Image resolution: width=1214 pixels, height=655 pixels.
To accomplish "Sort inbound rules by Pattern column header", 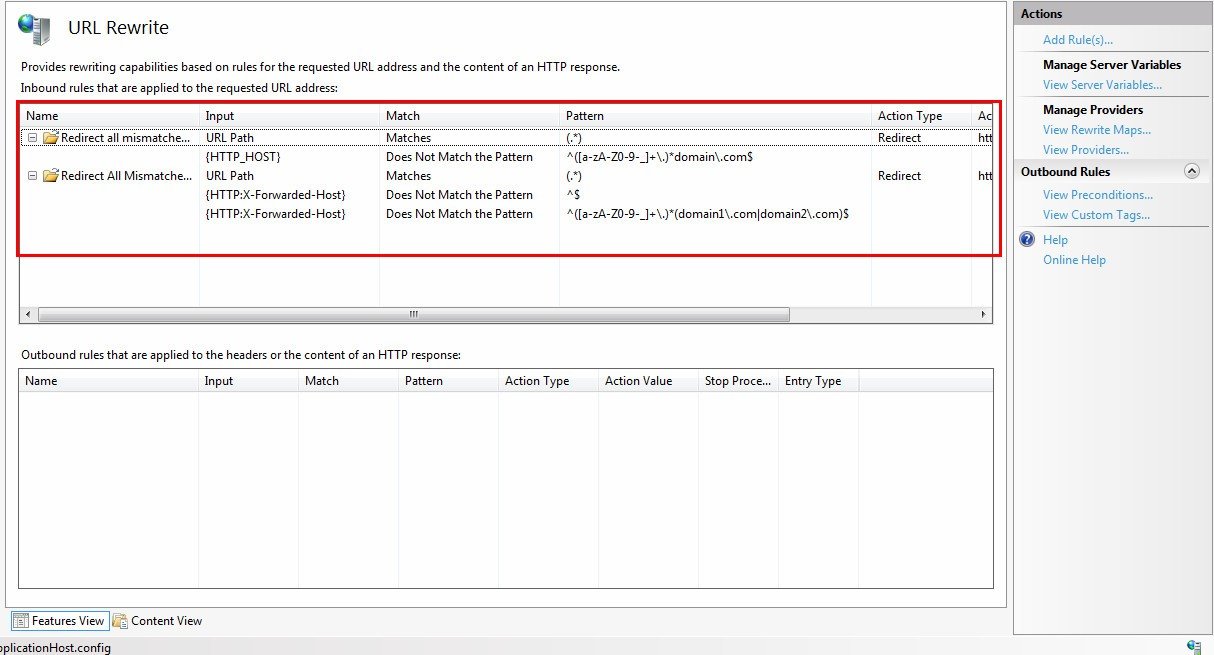I will [x=715, y=116].
